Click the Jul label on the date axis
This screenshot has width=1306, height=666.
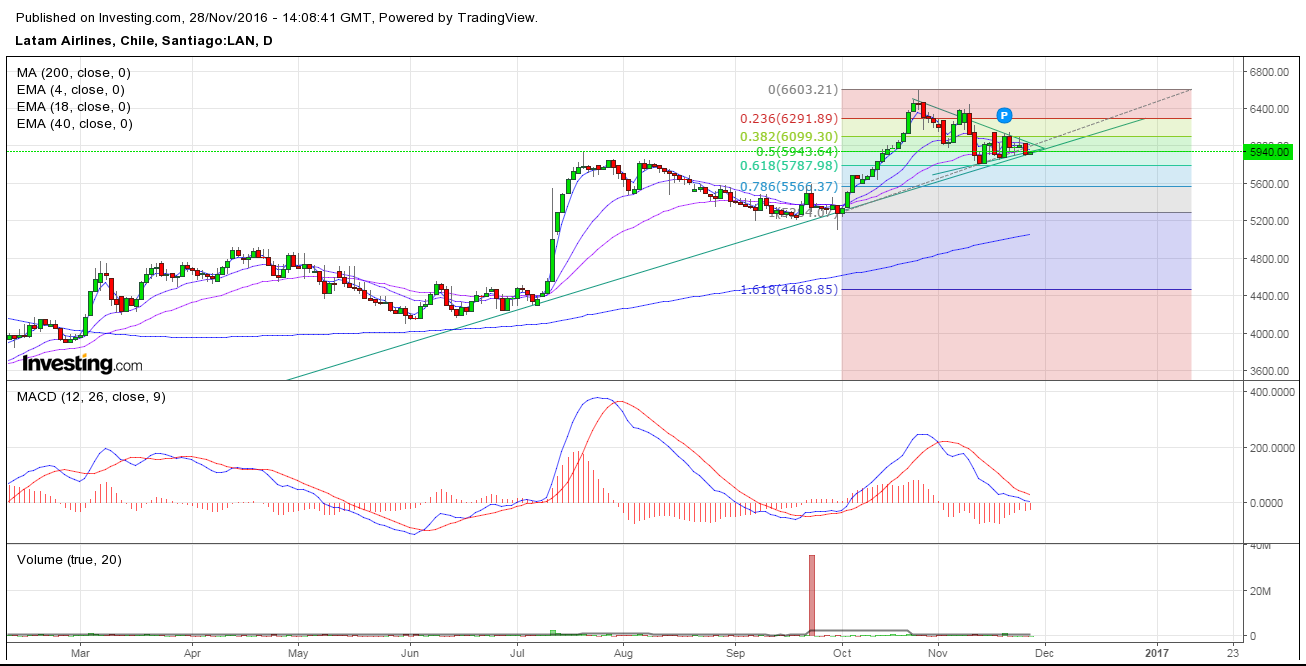(517, 652)
